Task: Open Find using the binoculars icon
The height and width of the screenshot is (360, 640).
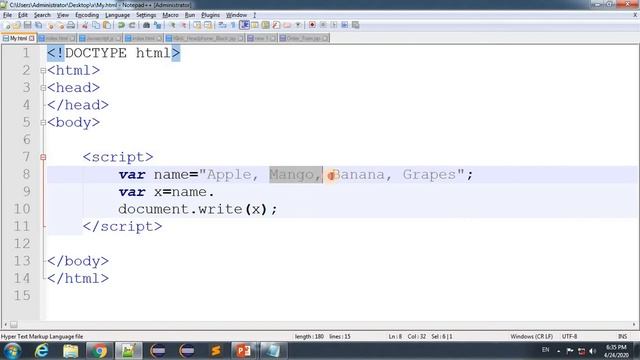Action: (147, 25)
